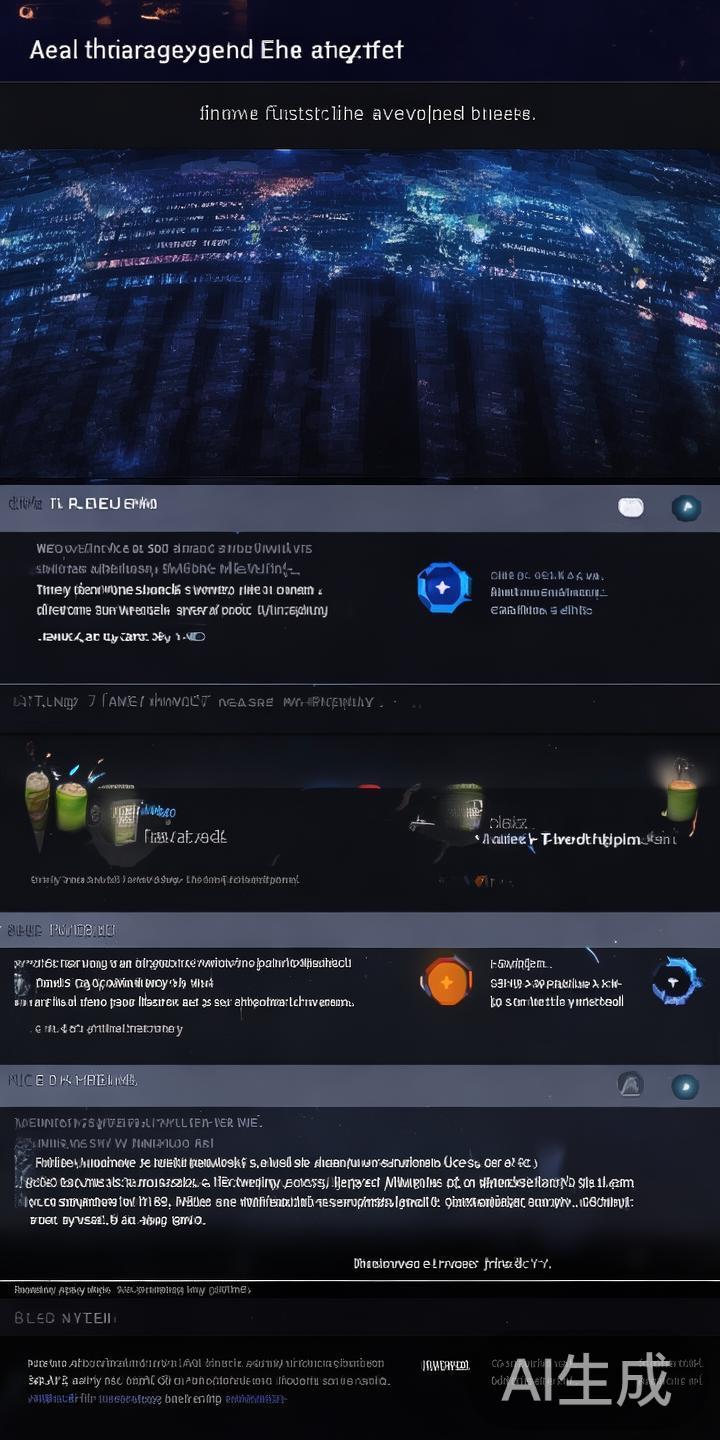Screen dimensions: 720x1440
Task: Open the blue digital cityscape banner image
Action: point(360,314)
